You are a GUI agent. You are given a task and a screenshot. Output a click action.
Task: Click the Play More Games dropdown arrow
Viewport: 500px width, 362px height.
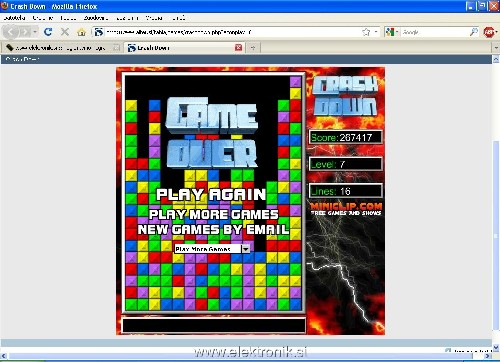(x=246, y=249)
